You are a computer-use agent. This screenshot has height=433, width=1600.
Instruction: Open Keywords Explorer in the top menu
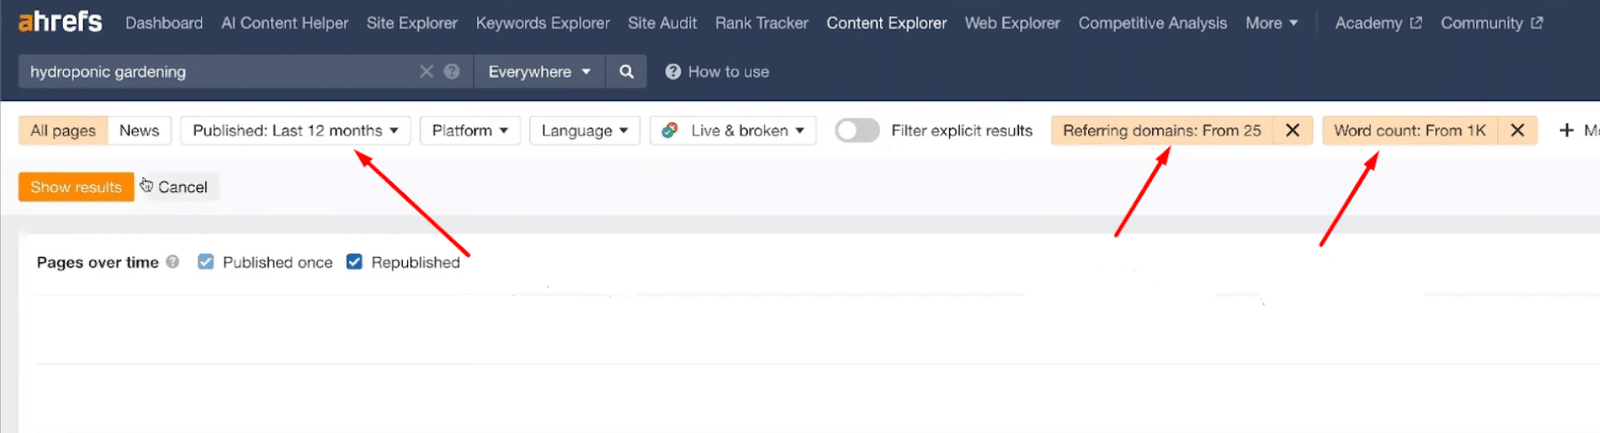click(x=542, y=23)
